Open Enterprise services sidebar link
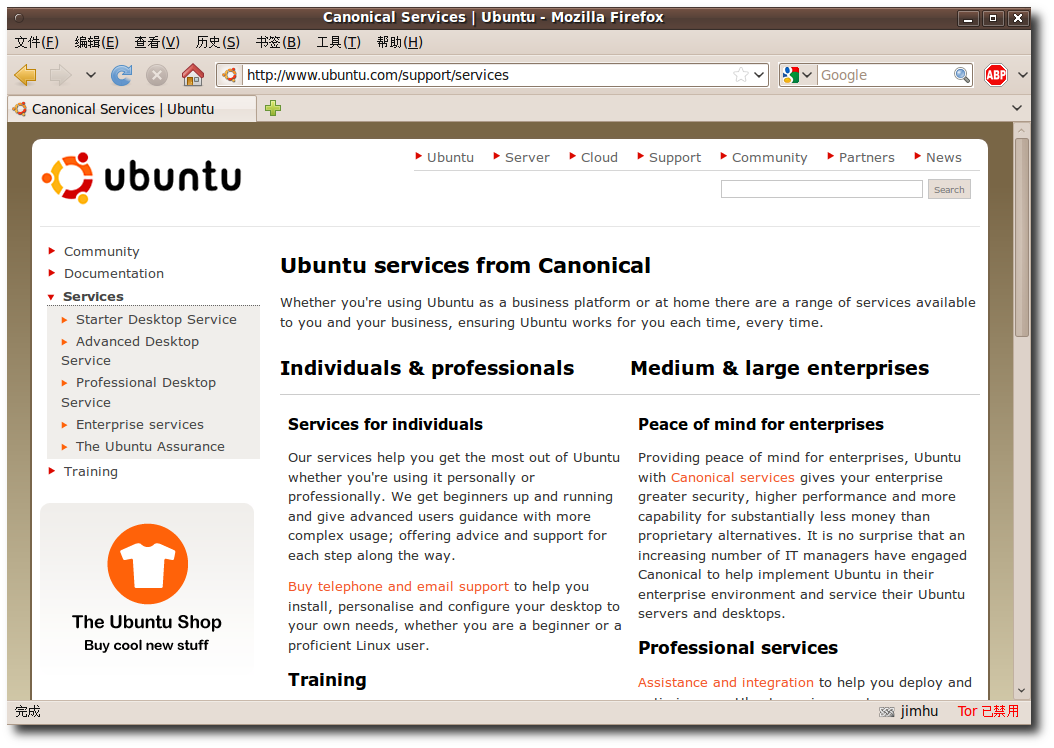The image size is (1054, 748). pos(140,425)
